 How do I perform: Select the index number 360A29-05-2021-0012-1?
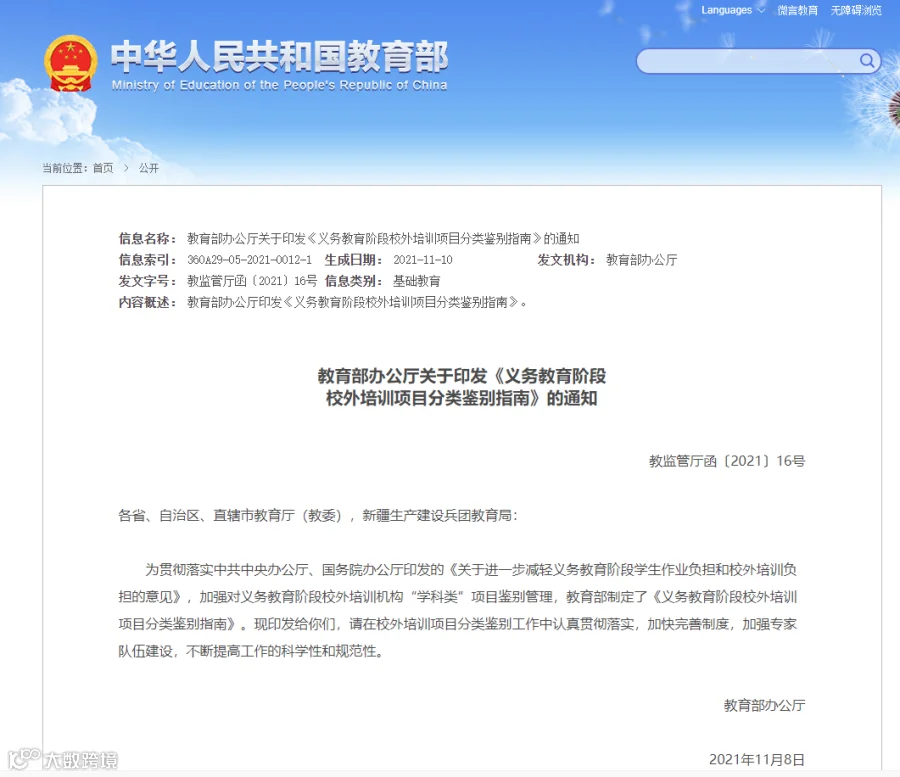pos(250,260)
